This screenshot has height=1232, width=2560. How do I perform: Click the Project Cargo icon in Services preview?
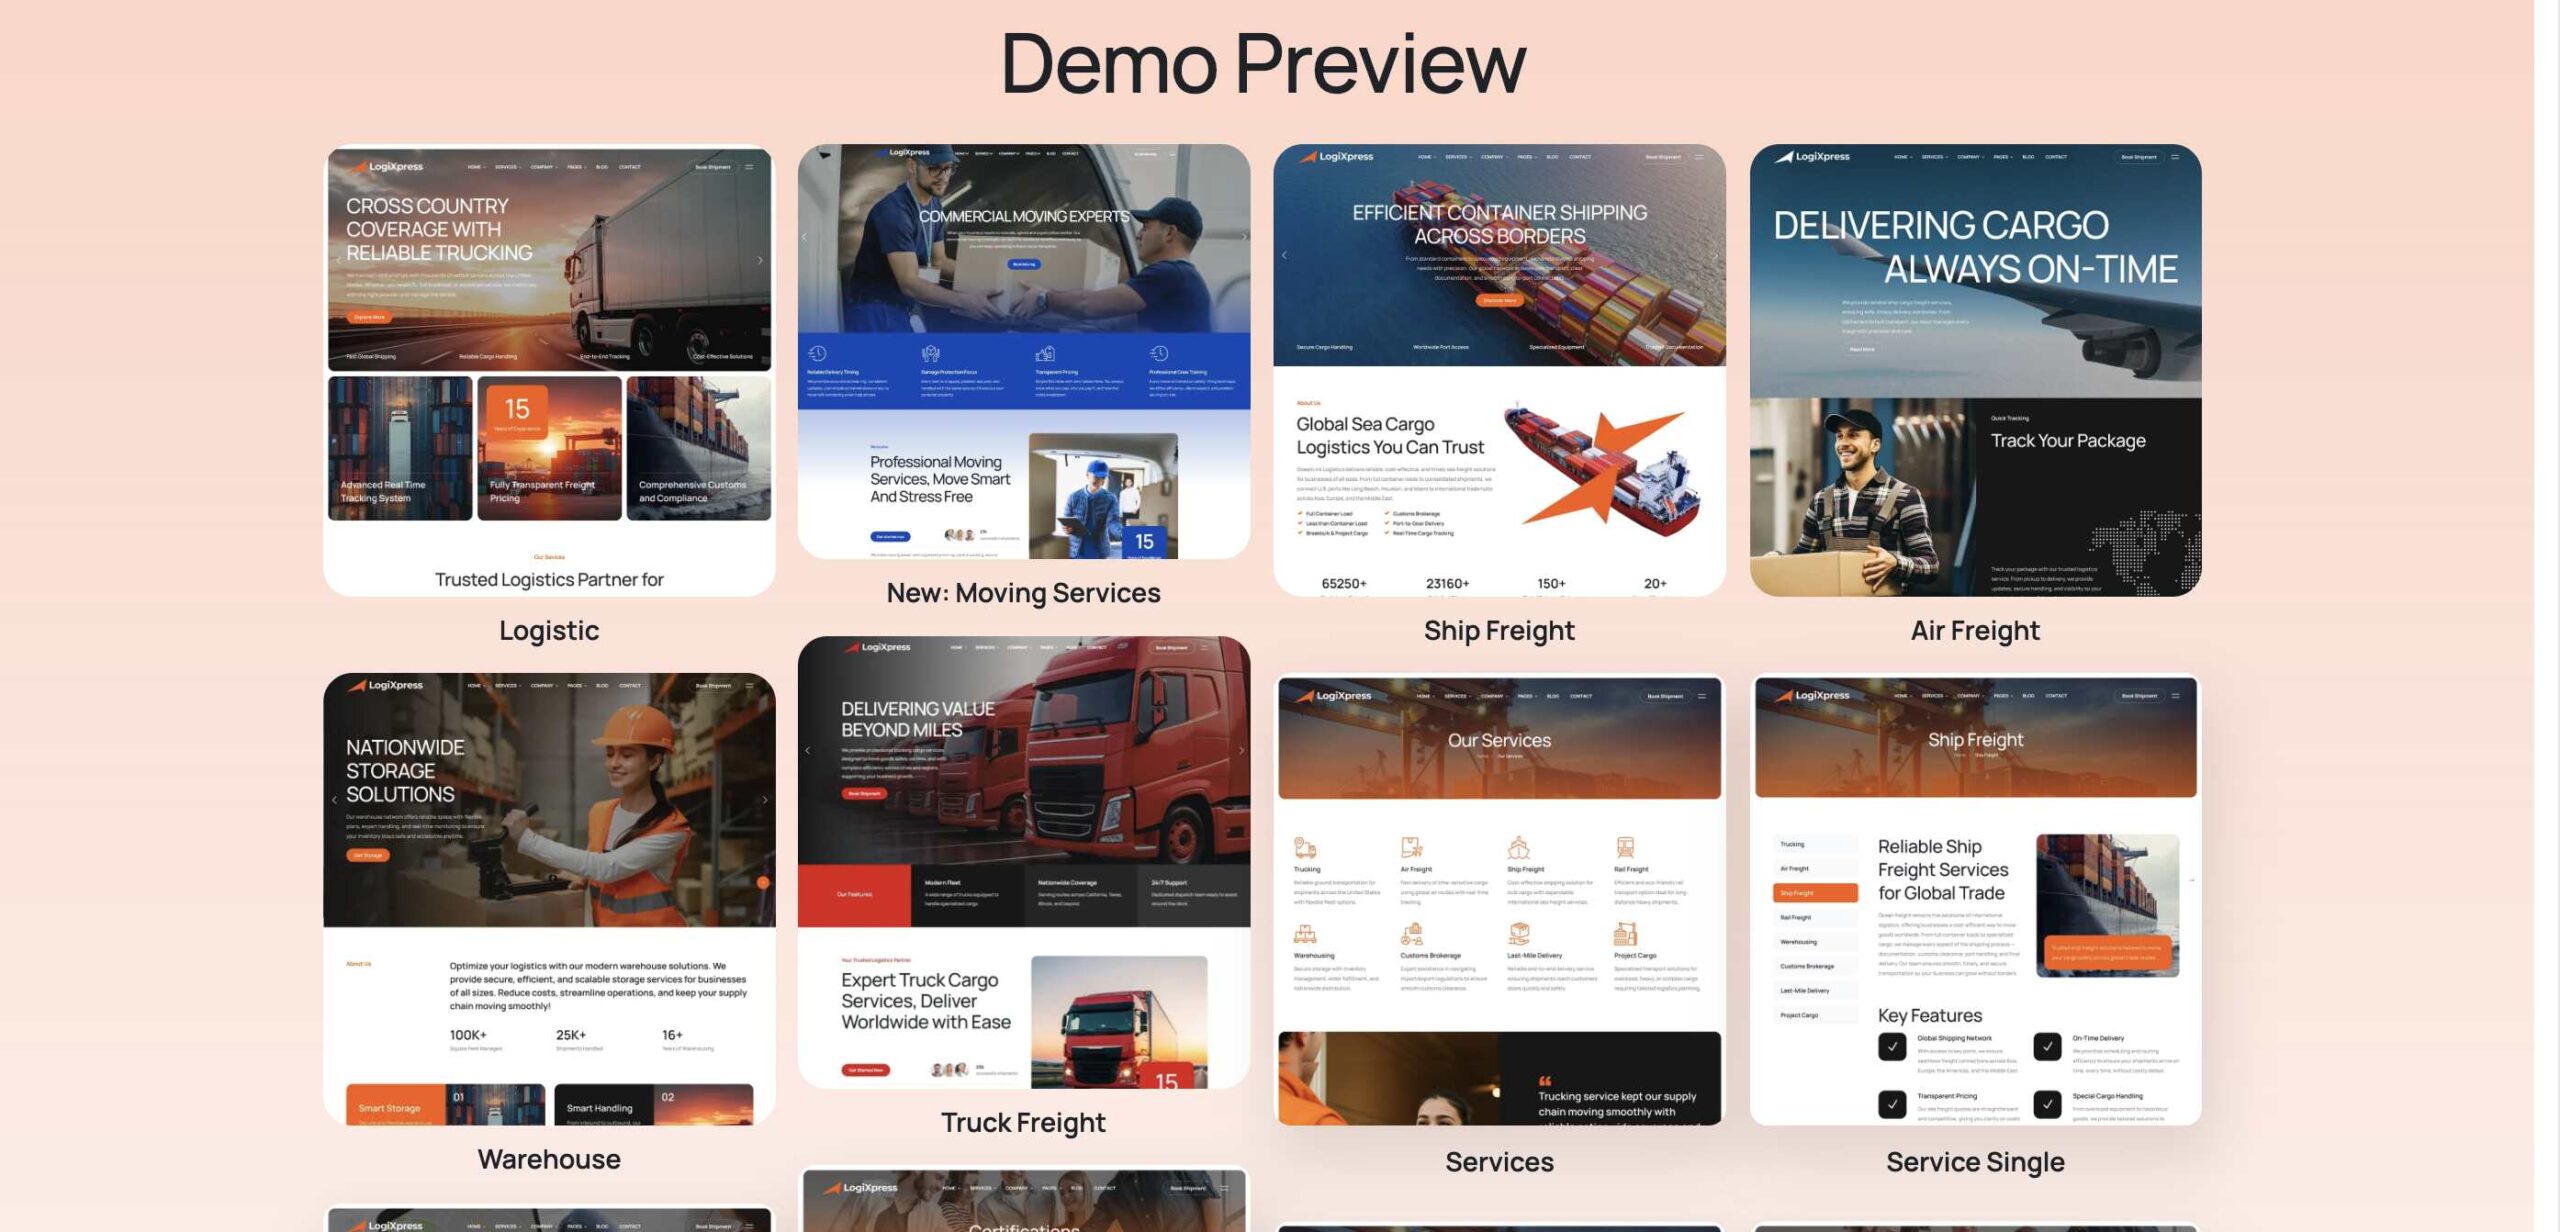click(x=1625, y=934)
